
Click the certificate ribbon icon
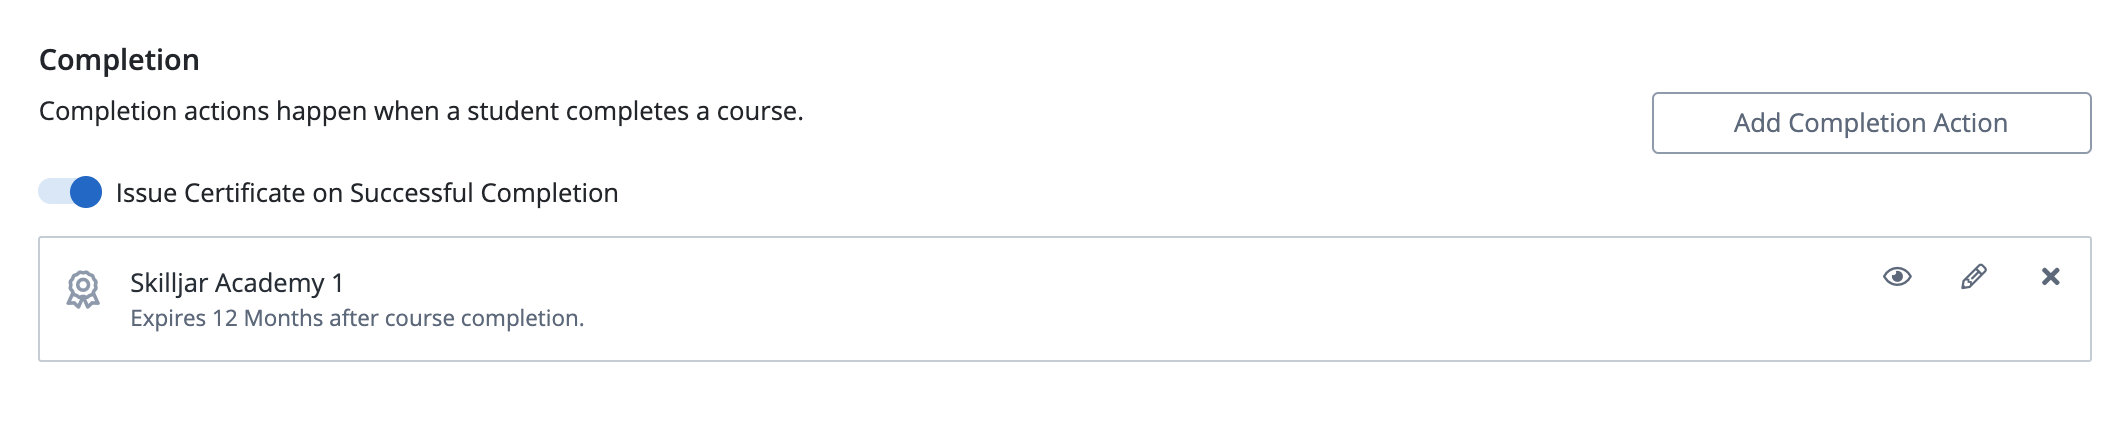[83, 290]
